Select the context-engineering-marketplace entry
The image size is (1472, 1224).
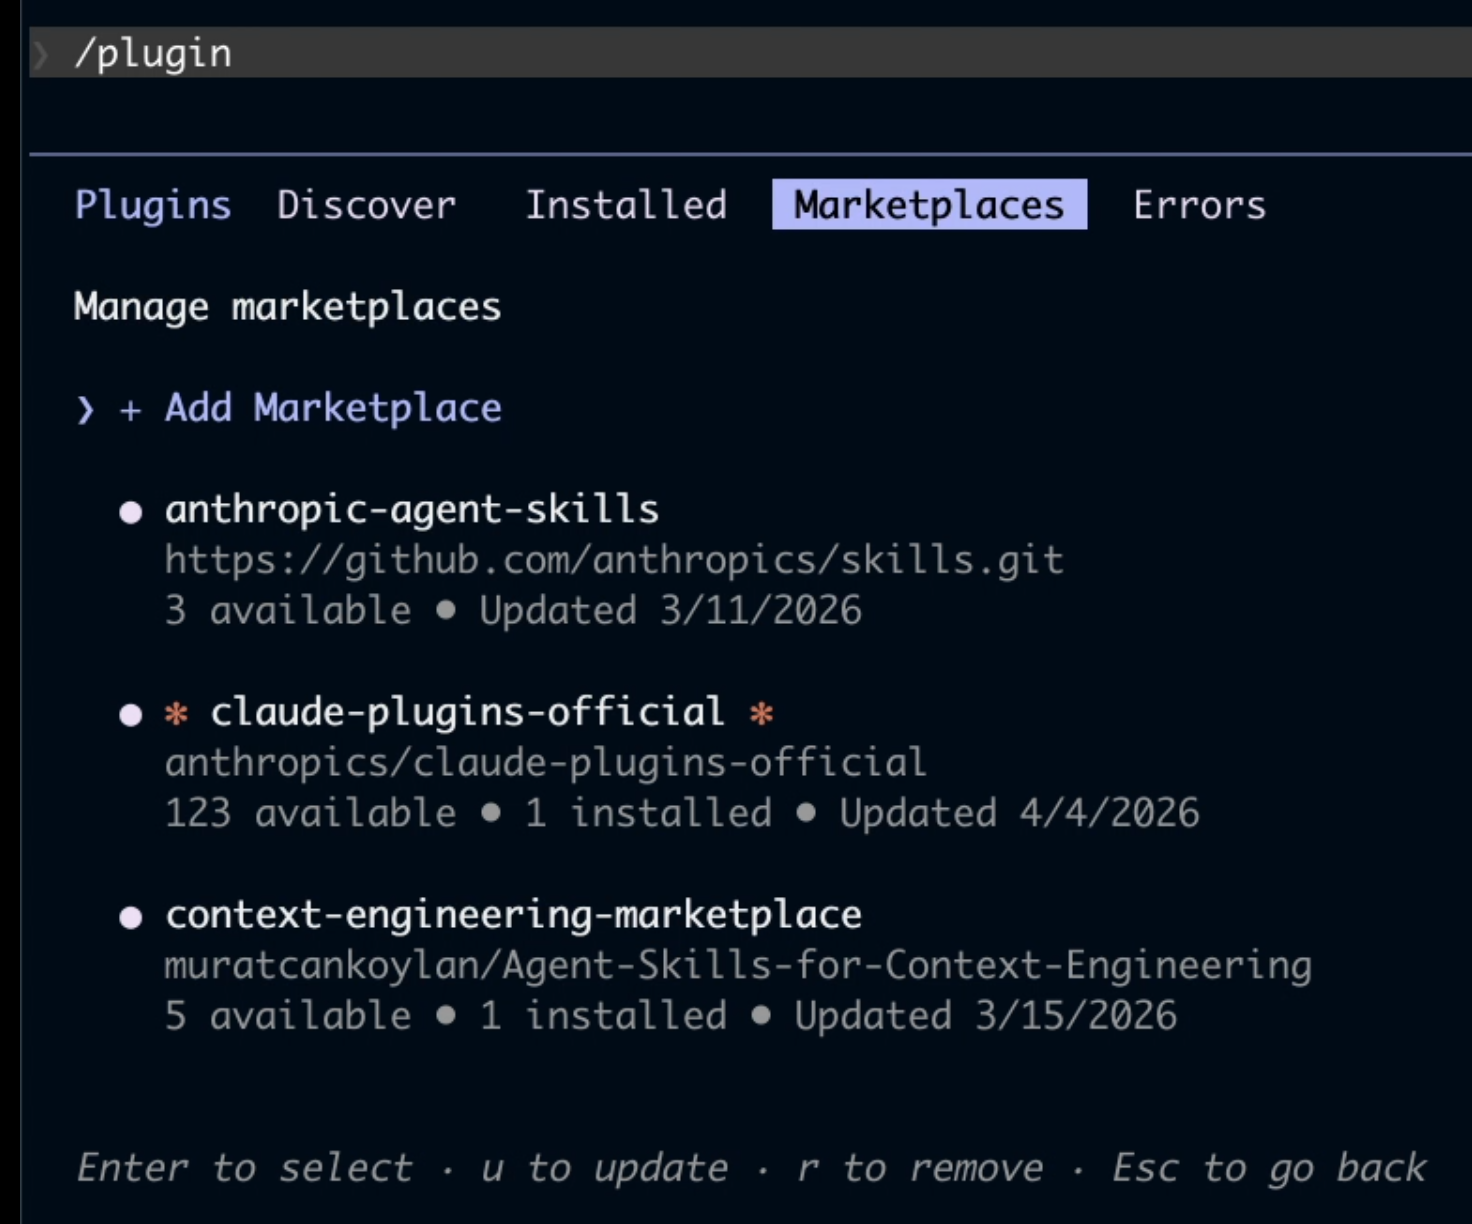pyautogui.click(x=513, y=915)
